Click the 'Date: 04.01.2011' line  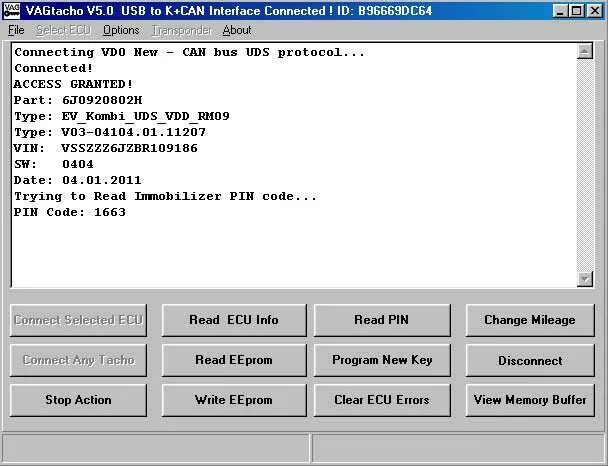[x=78, y=180]
